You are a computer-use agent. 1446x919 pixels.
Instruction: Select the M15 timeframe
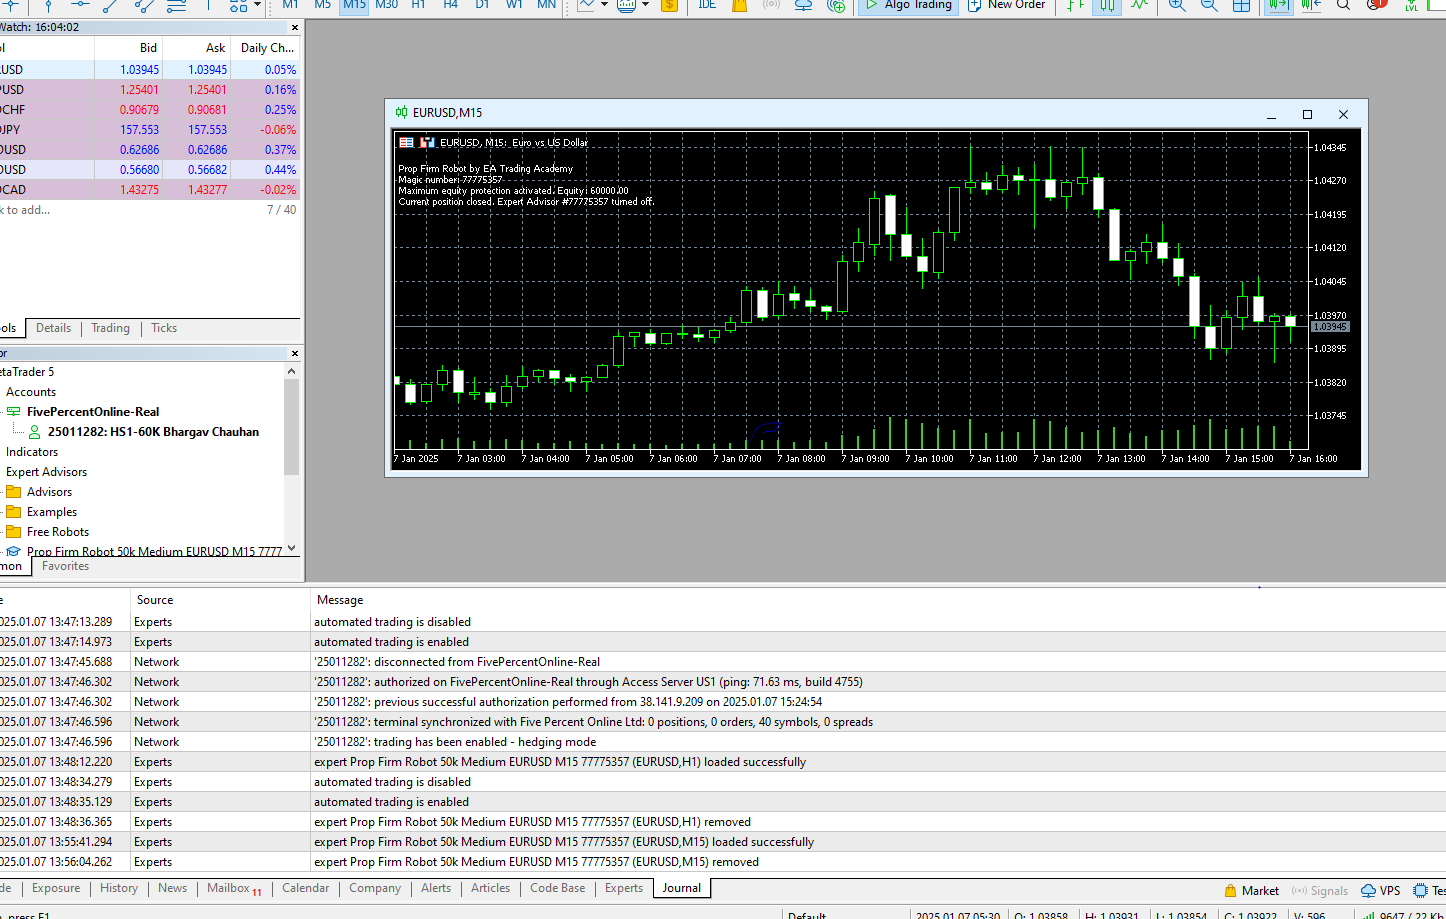(354, 5)
